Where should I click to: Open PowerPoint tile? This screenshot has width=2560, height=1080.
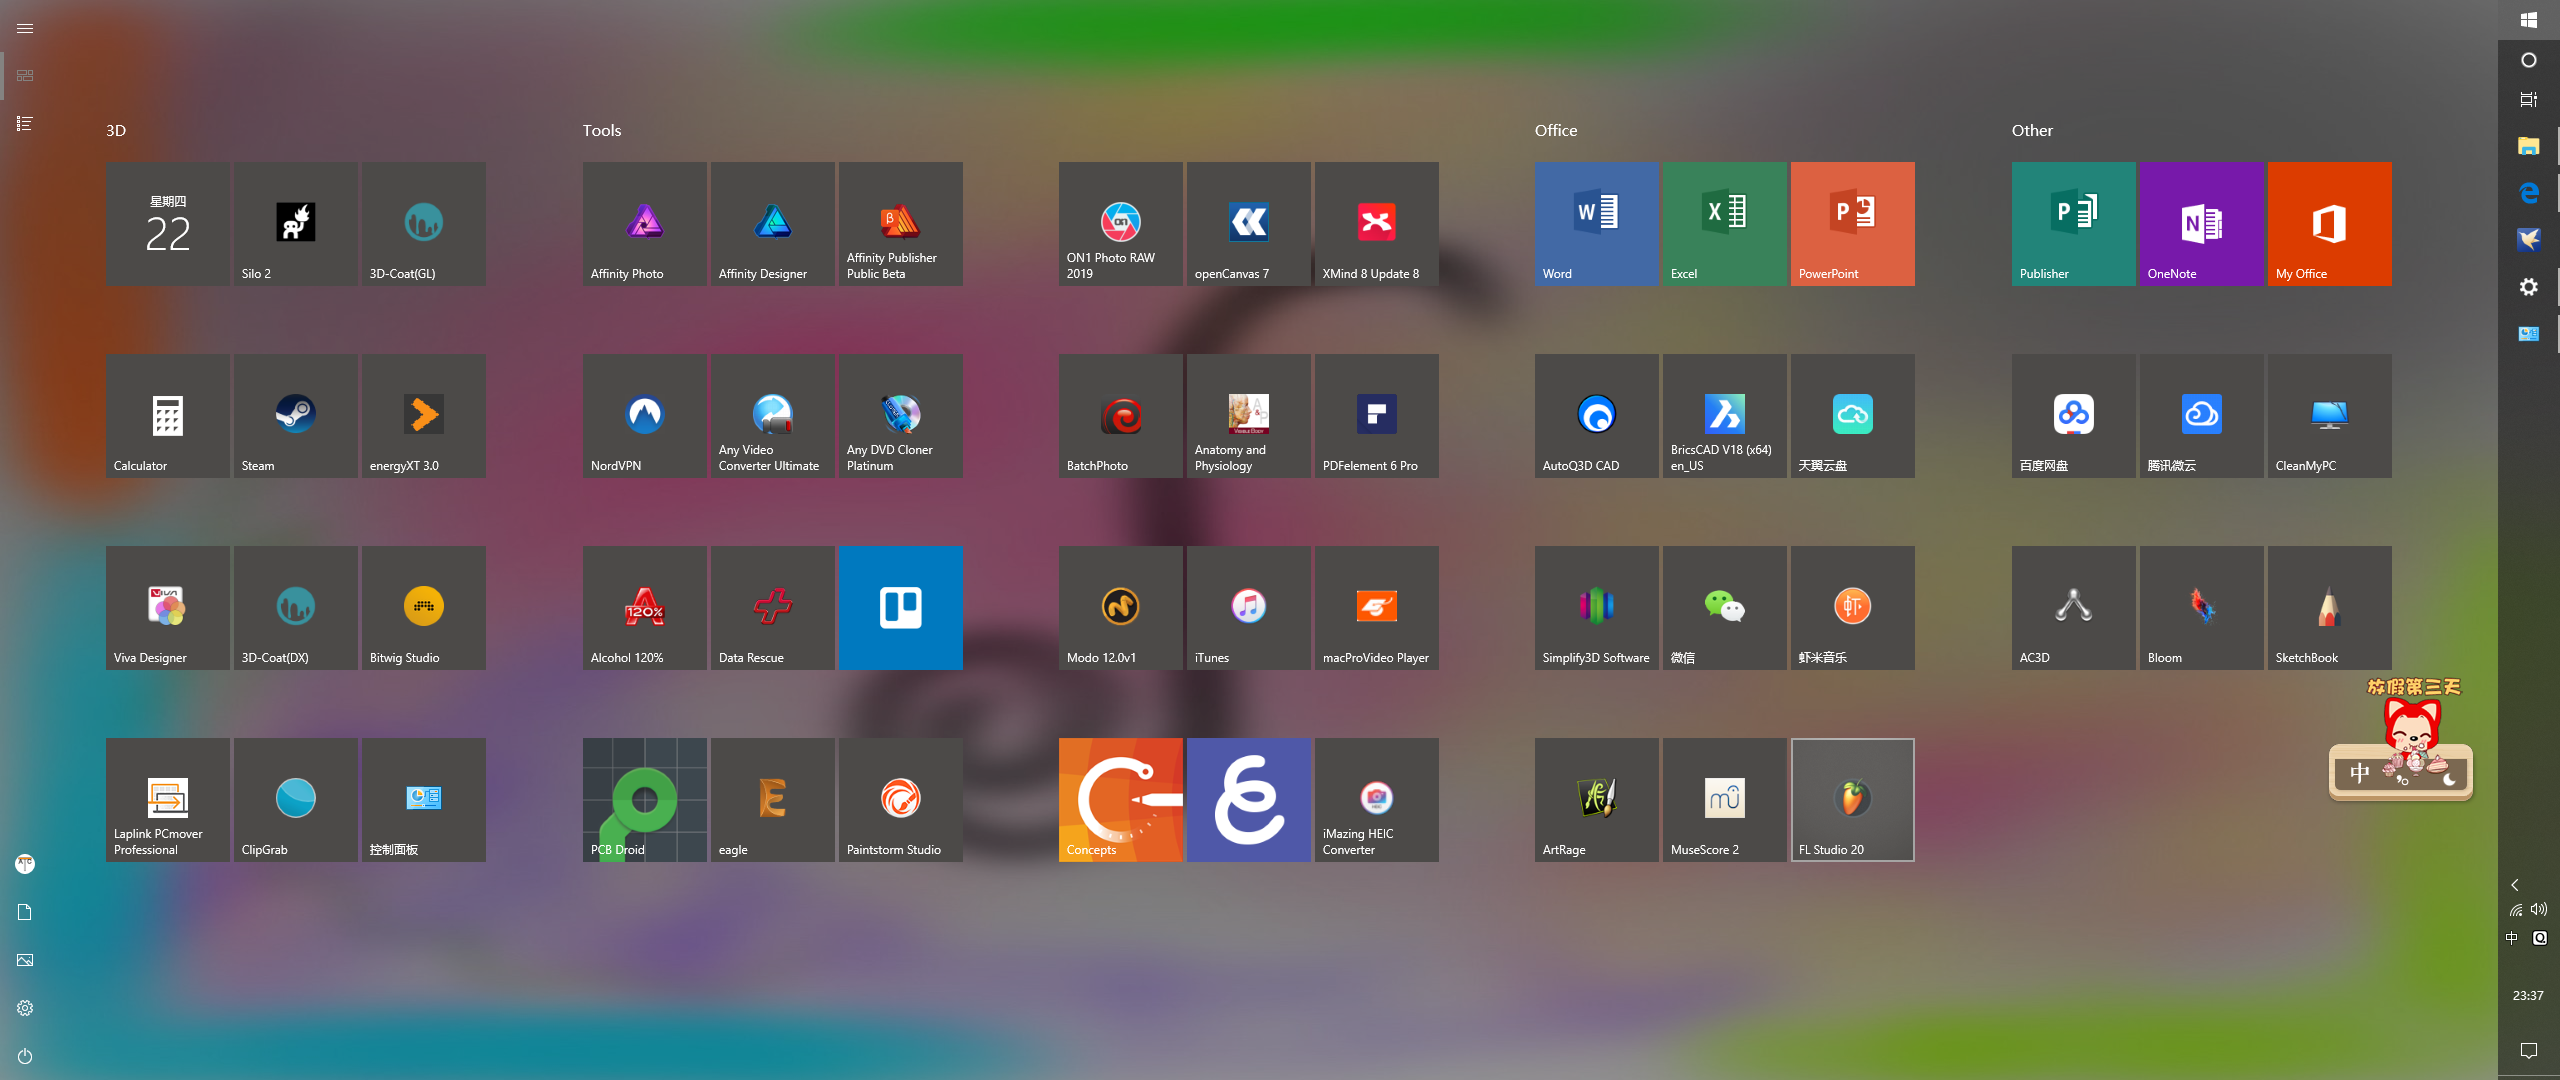click(1852, 224)
